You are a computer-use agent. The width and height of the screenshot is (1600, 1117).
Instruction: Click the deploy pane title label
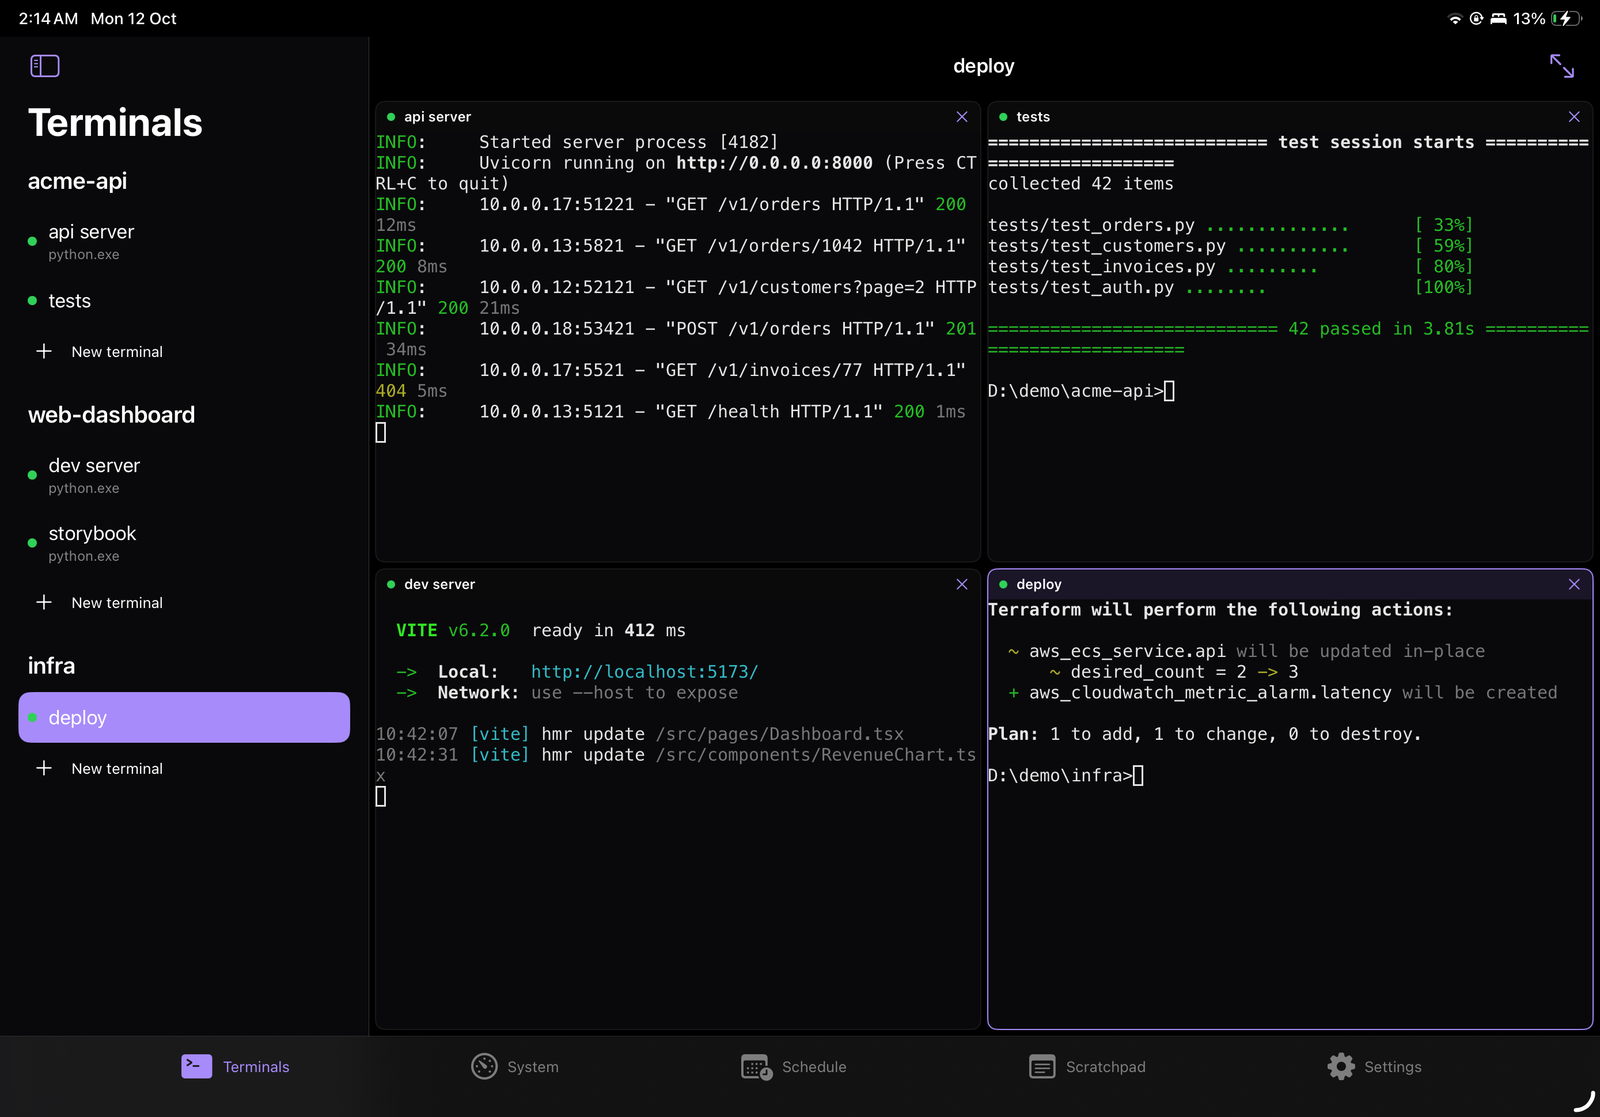tap(1039, 584)
